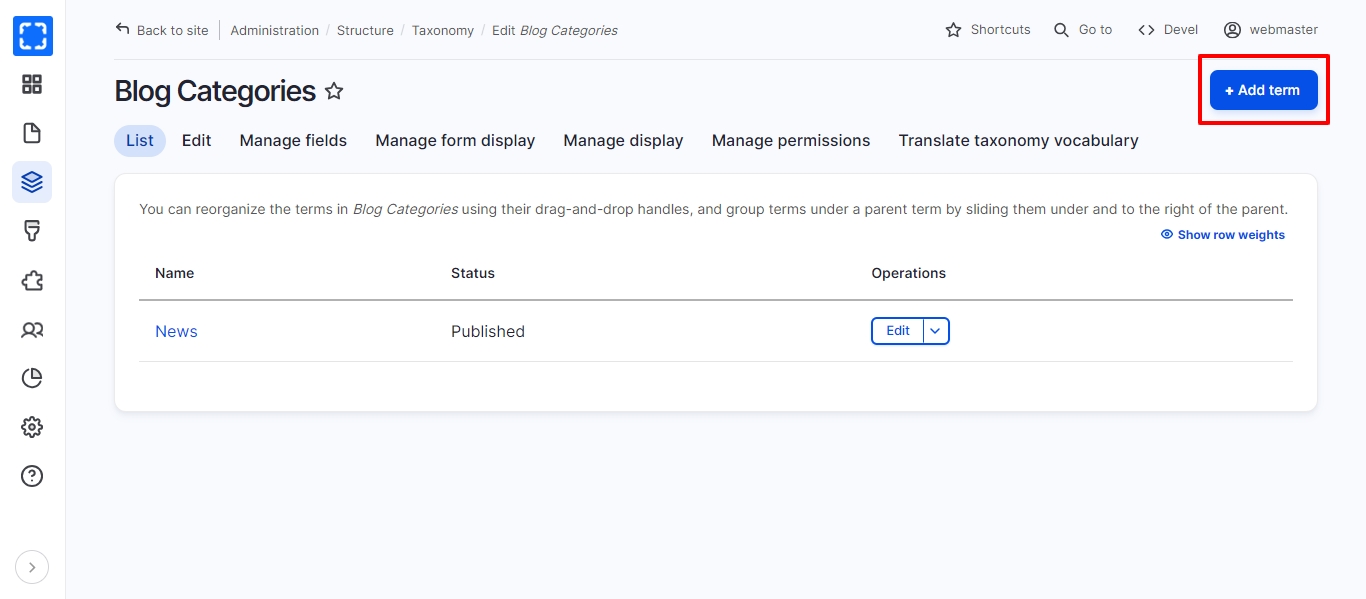Open the dropdown arrow next to Edit
Screen dimensions: 1366x599
[936, 331]
